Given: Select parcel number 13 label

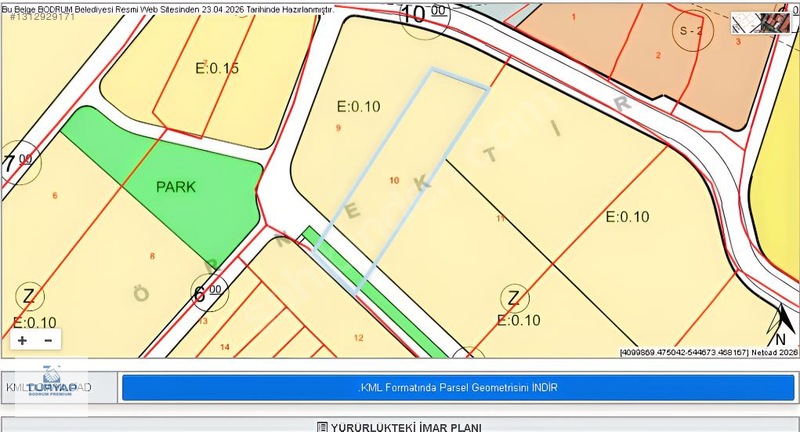Looking at the screenshot, I should point(203,321).
